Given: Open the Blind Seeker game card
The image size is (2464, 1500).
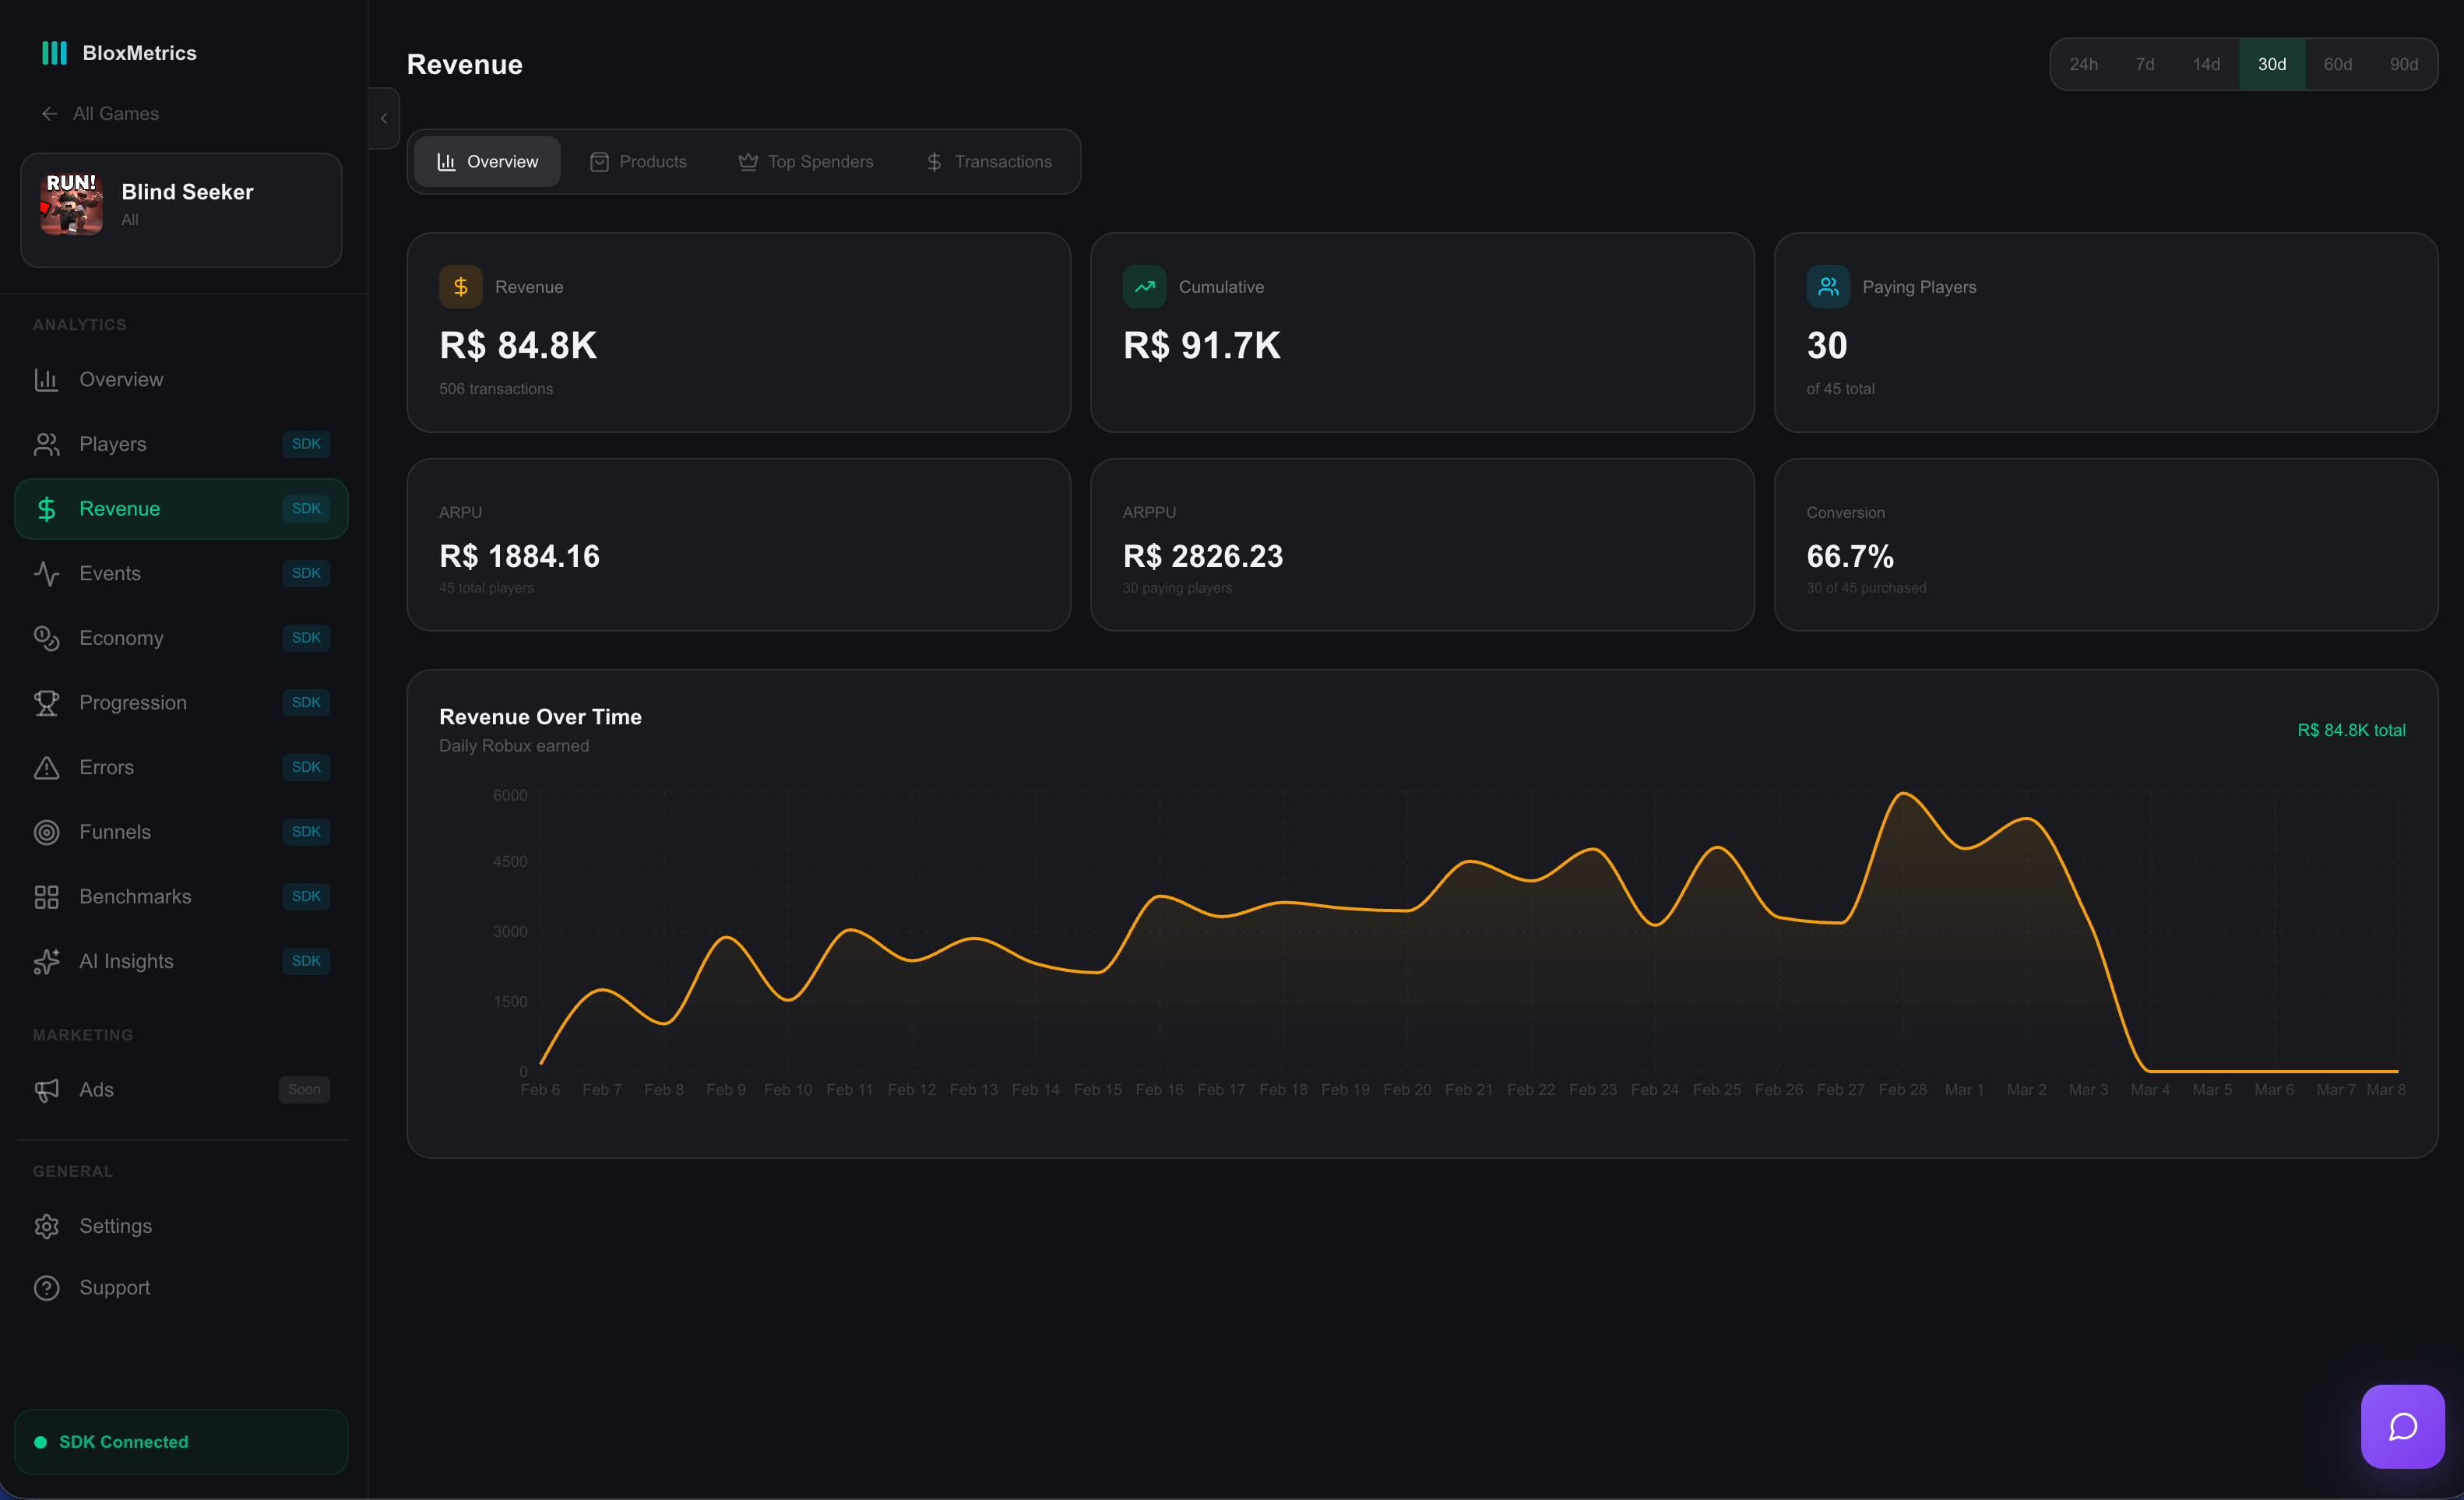Looking at the screenshot, I should pos(180,209).
